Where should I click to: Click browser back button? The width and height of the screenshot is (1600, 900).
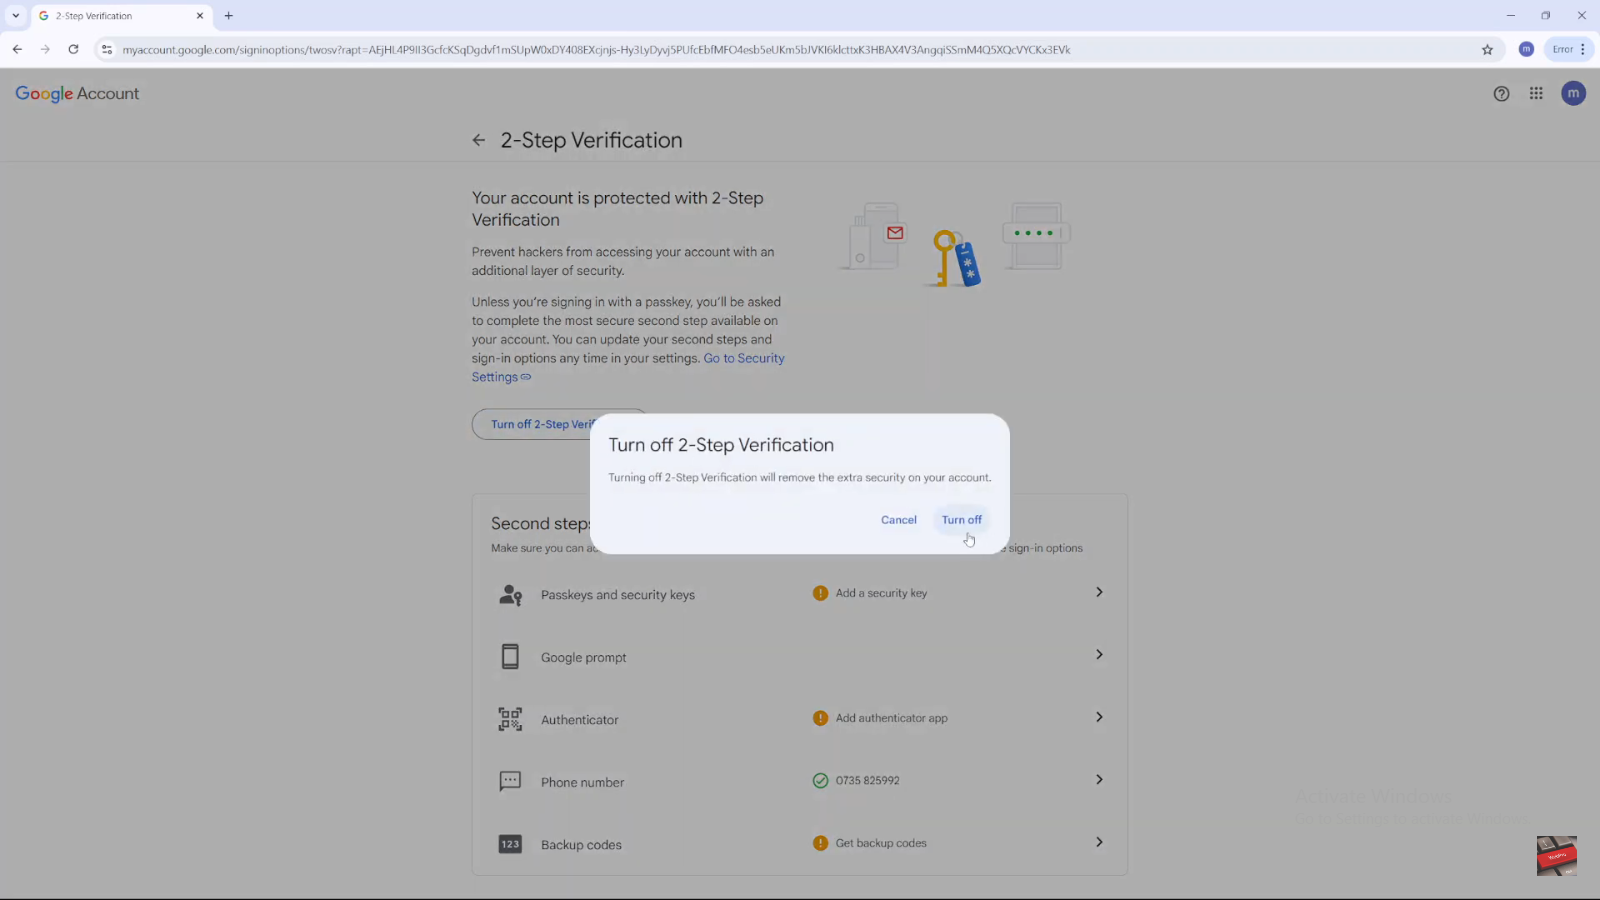click(17, 49)
